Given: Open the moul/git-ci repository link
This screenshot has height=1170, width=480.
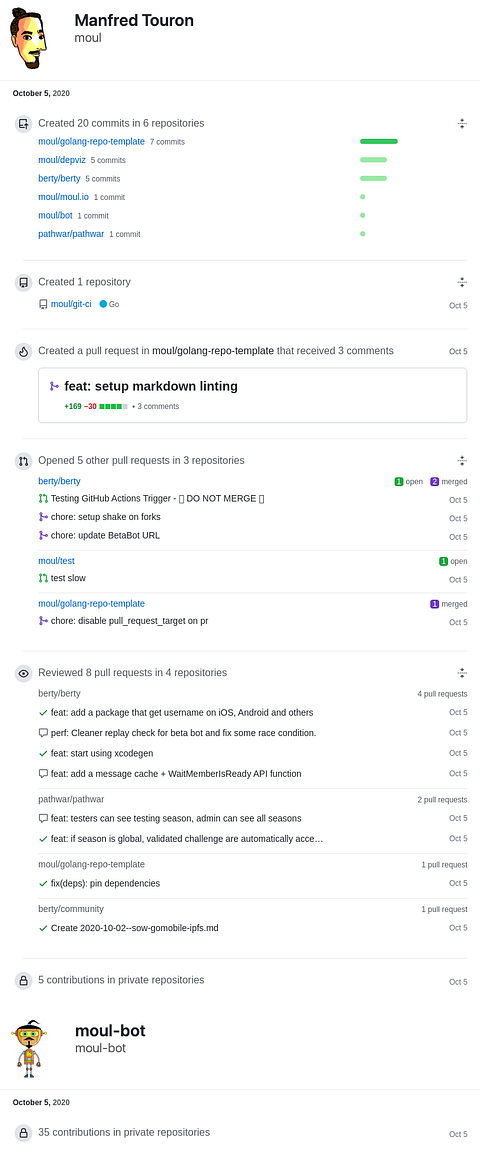Looking at the screenshot, I should coord(71,304).
